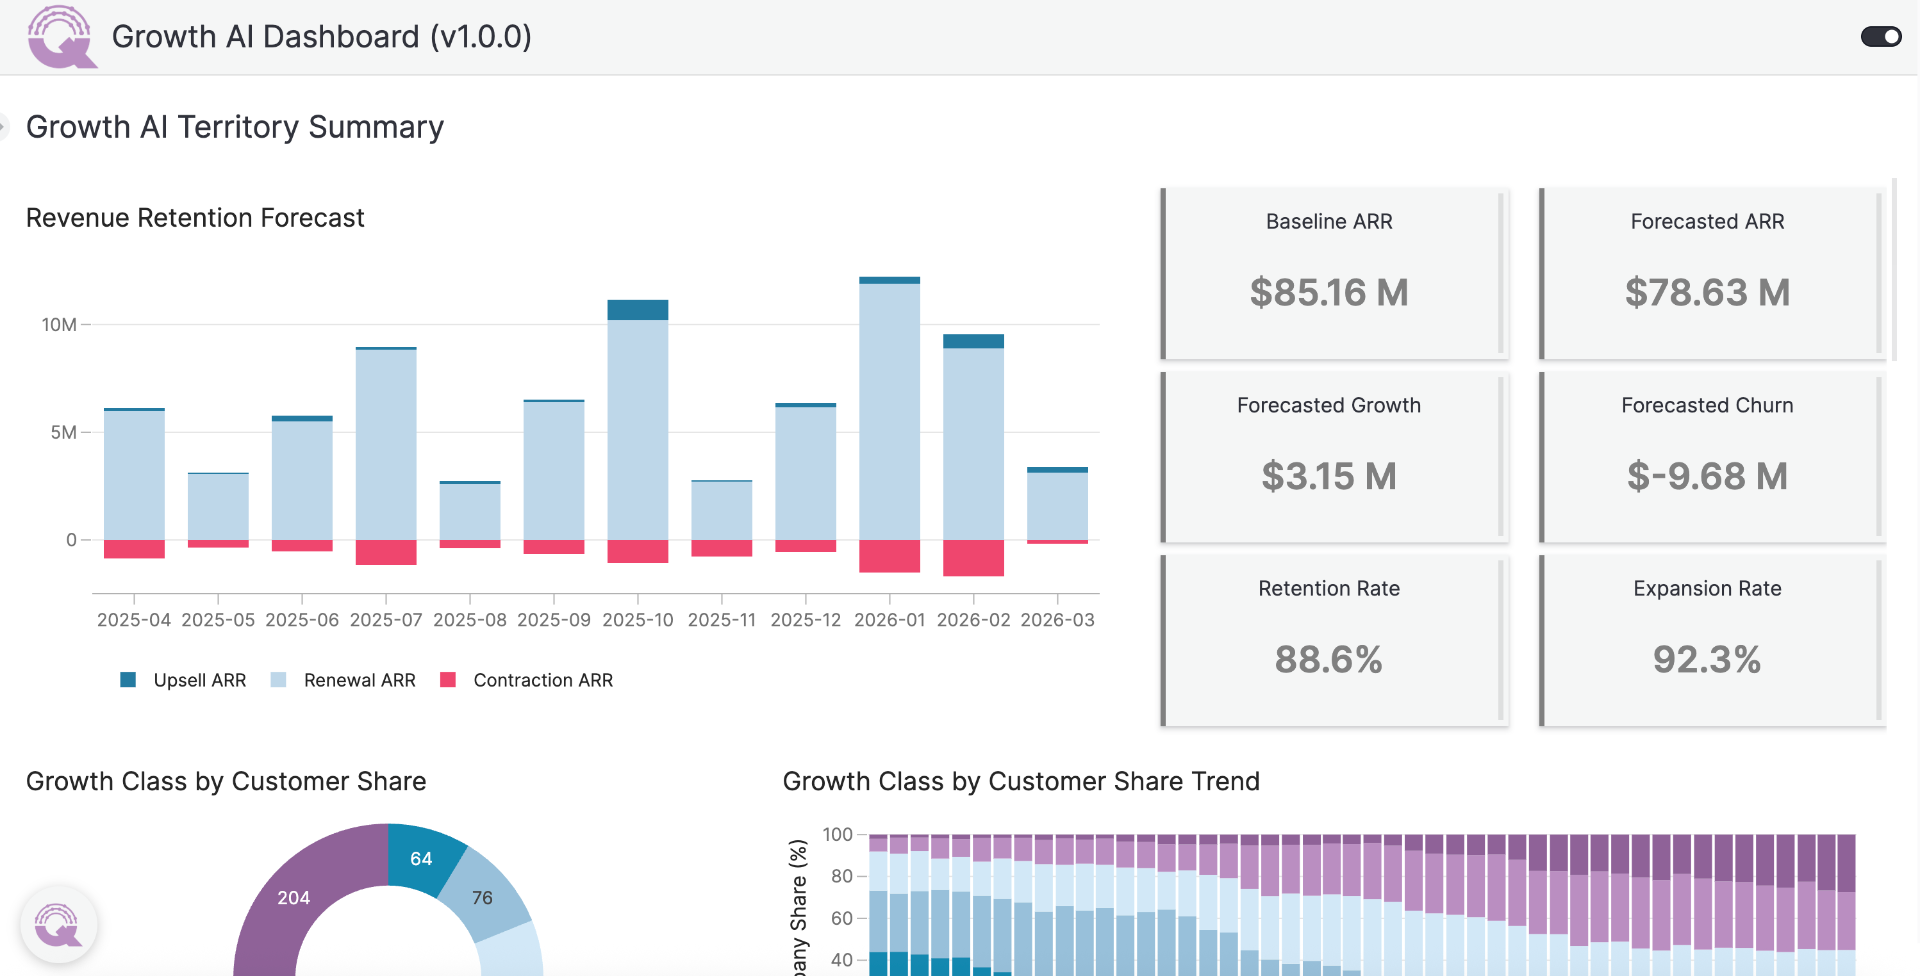
Task: Click the $78.63 M value
Action: pyautogui.click(x=1707, y=292)
